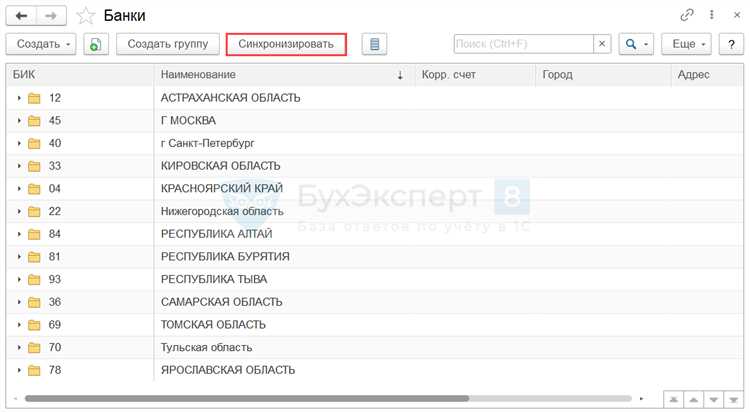Copy link using the chain icon
Viewport: 750px width, 413px height.
coord(686,15)
